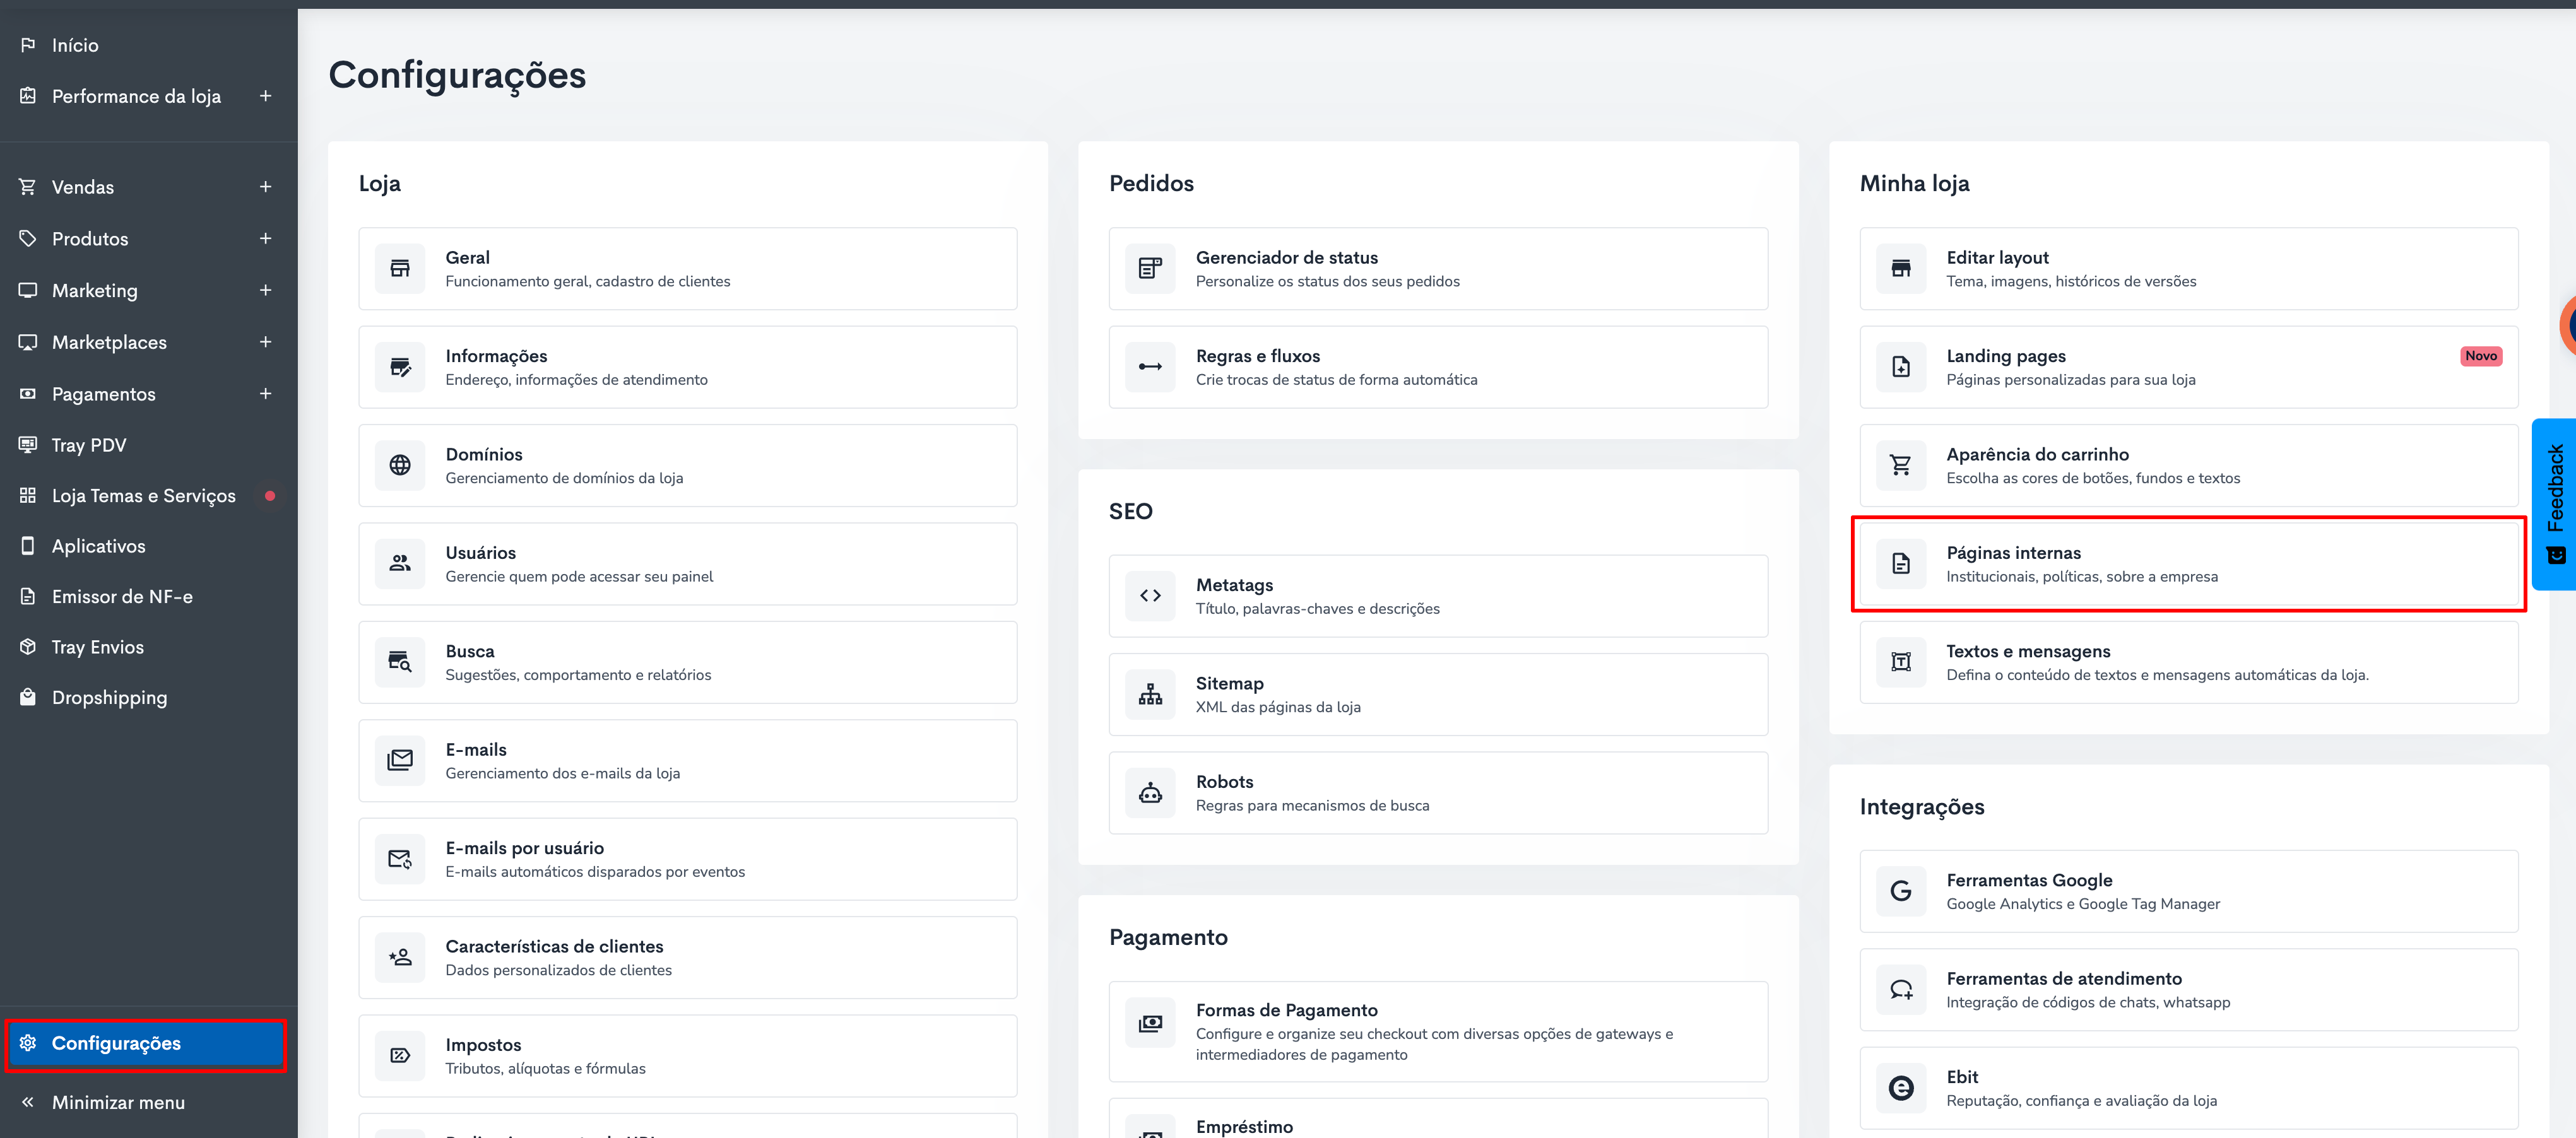Expand the Produtos sidebar submenu
Screen dimensions: 2576x1138
265,239
